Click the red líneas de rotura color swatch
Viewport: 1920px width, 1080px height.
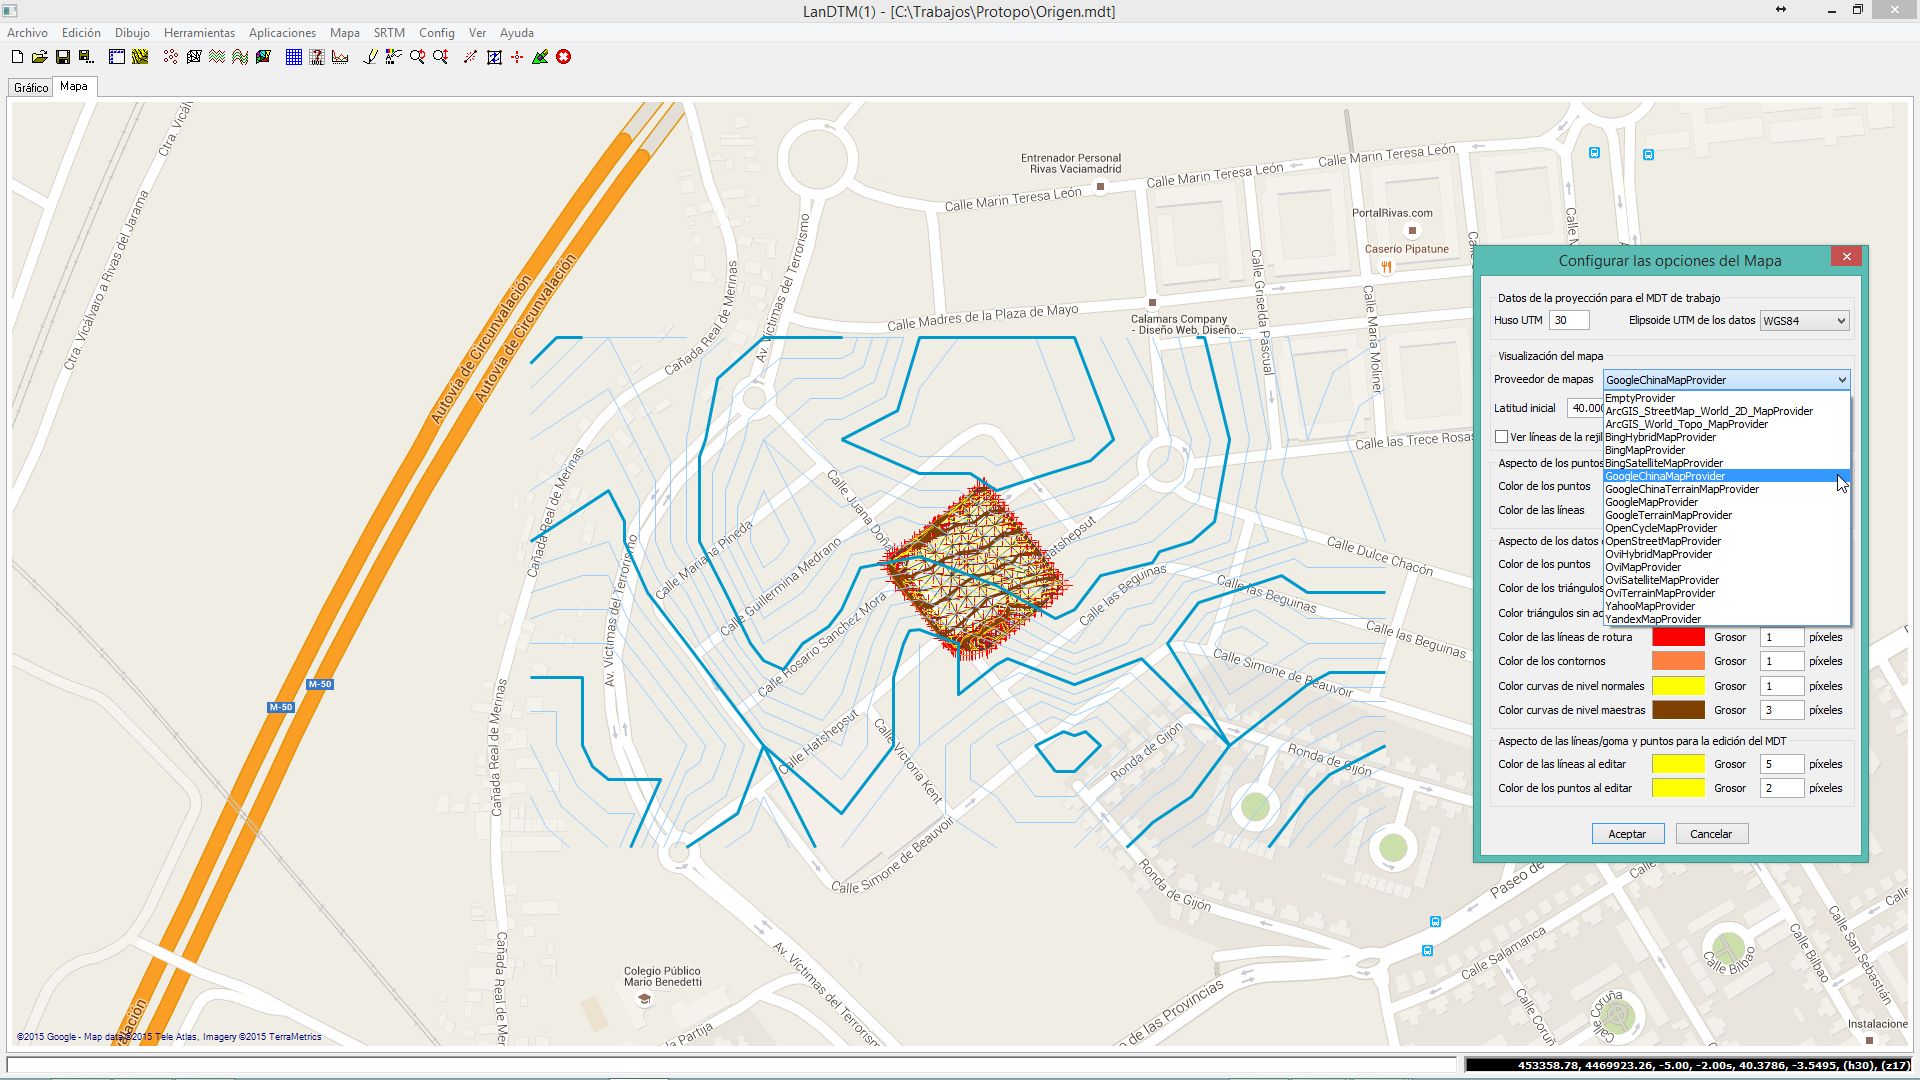point(1678,637)
